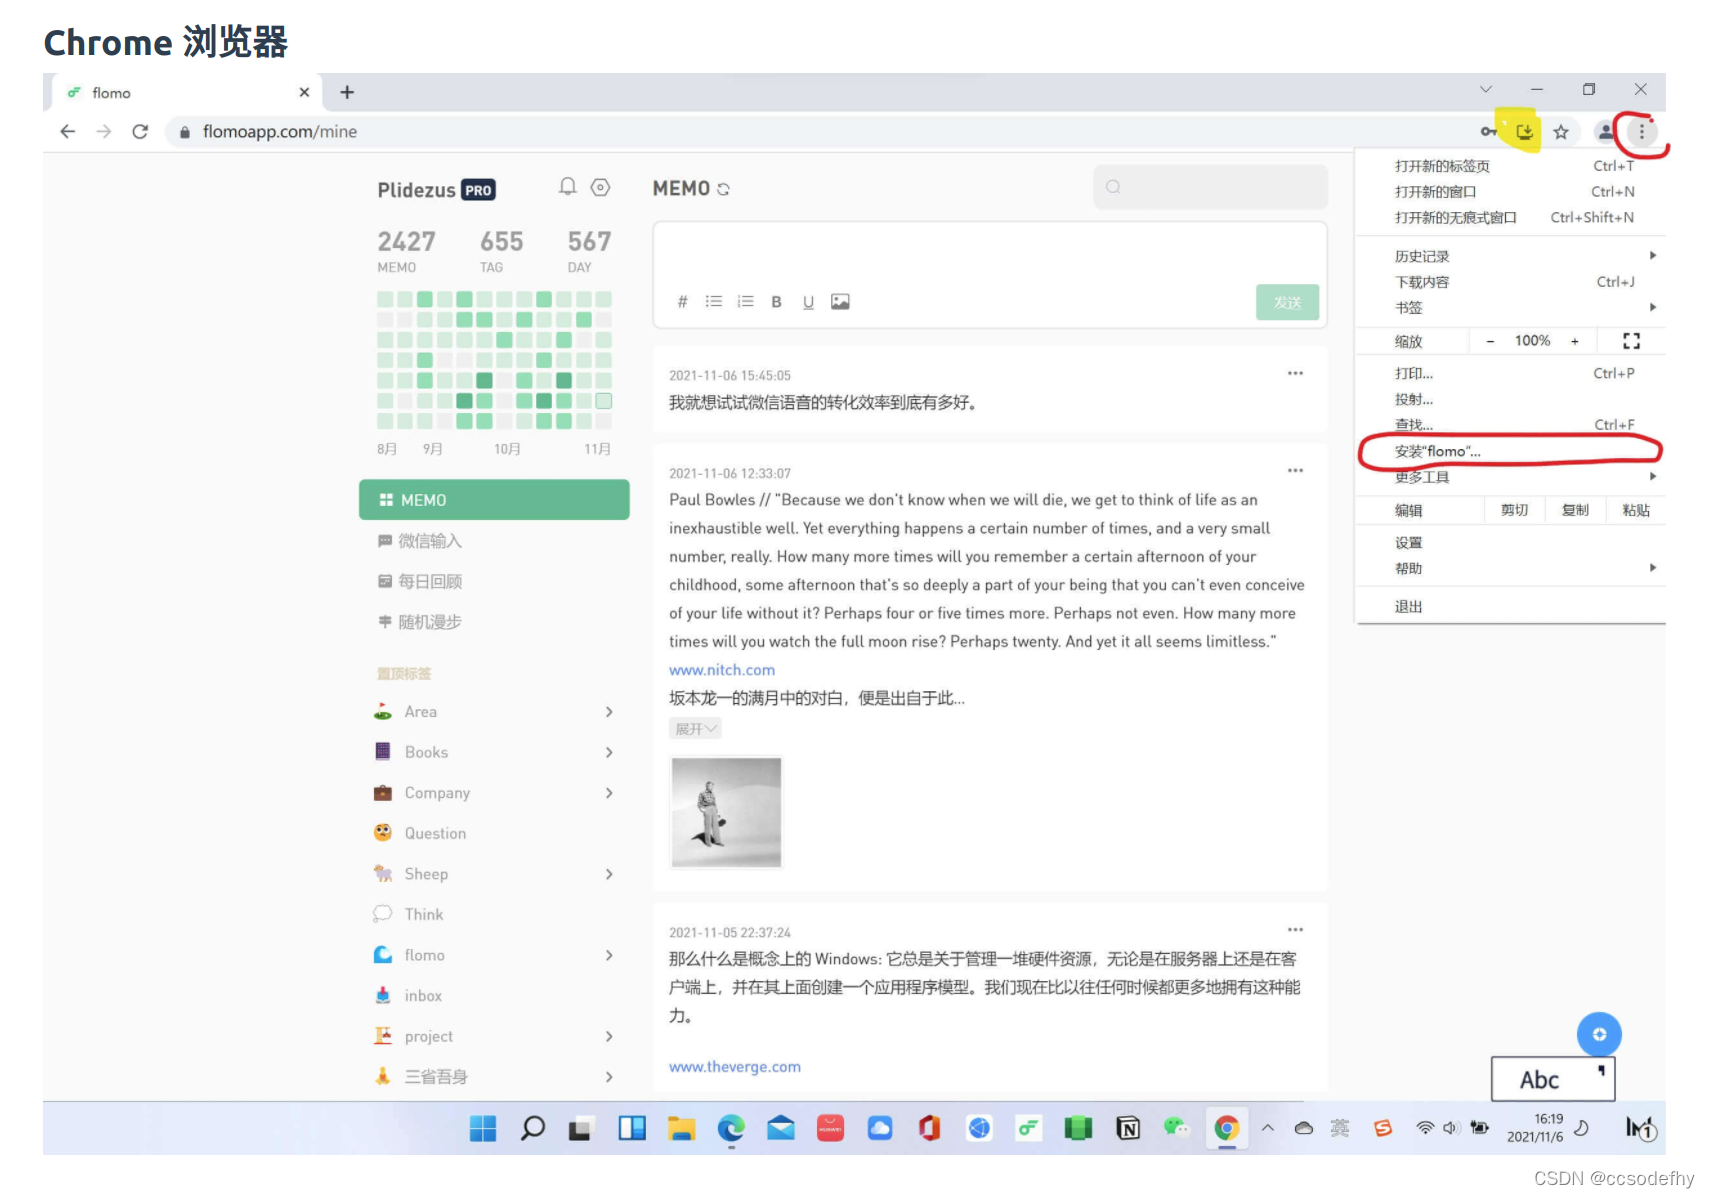Open options of the 12:33:07 memo
This screenshot has height=1198, width=1710.
1295,470
